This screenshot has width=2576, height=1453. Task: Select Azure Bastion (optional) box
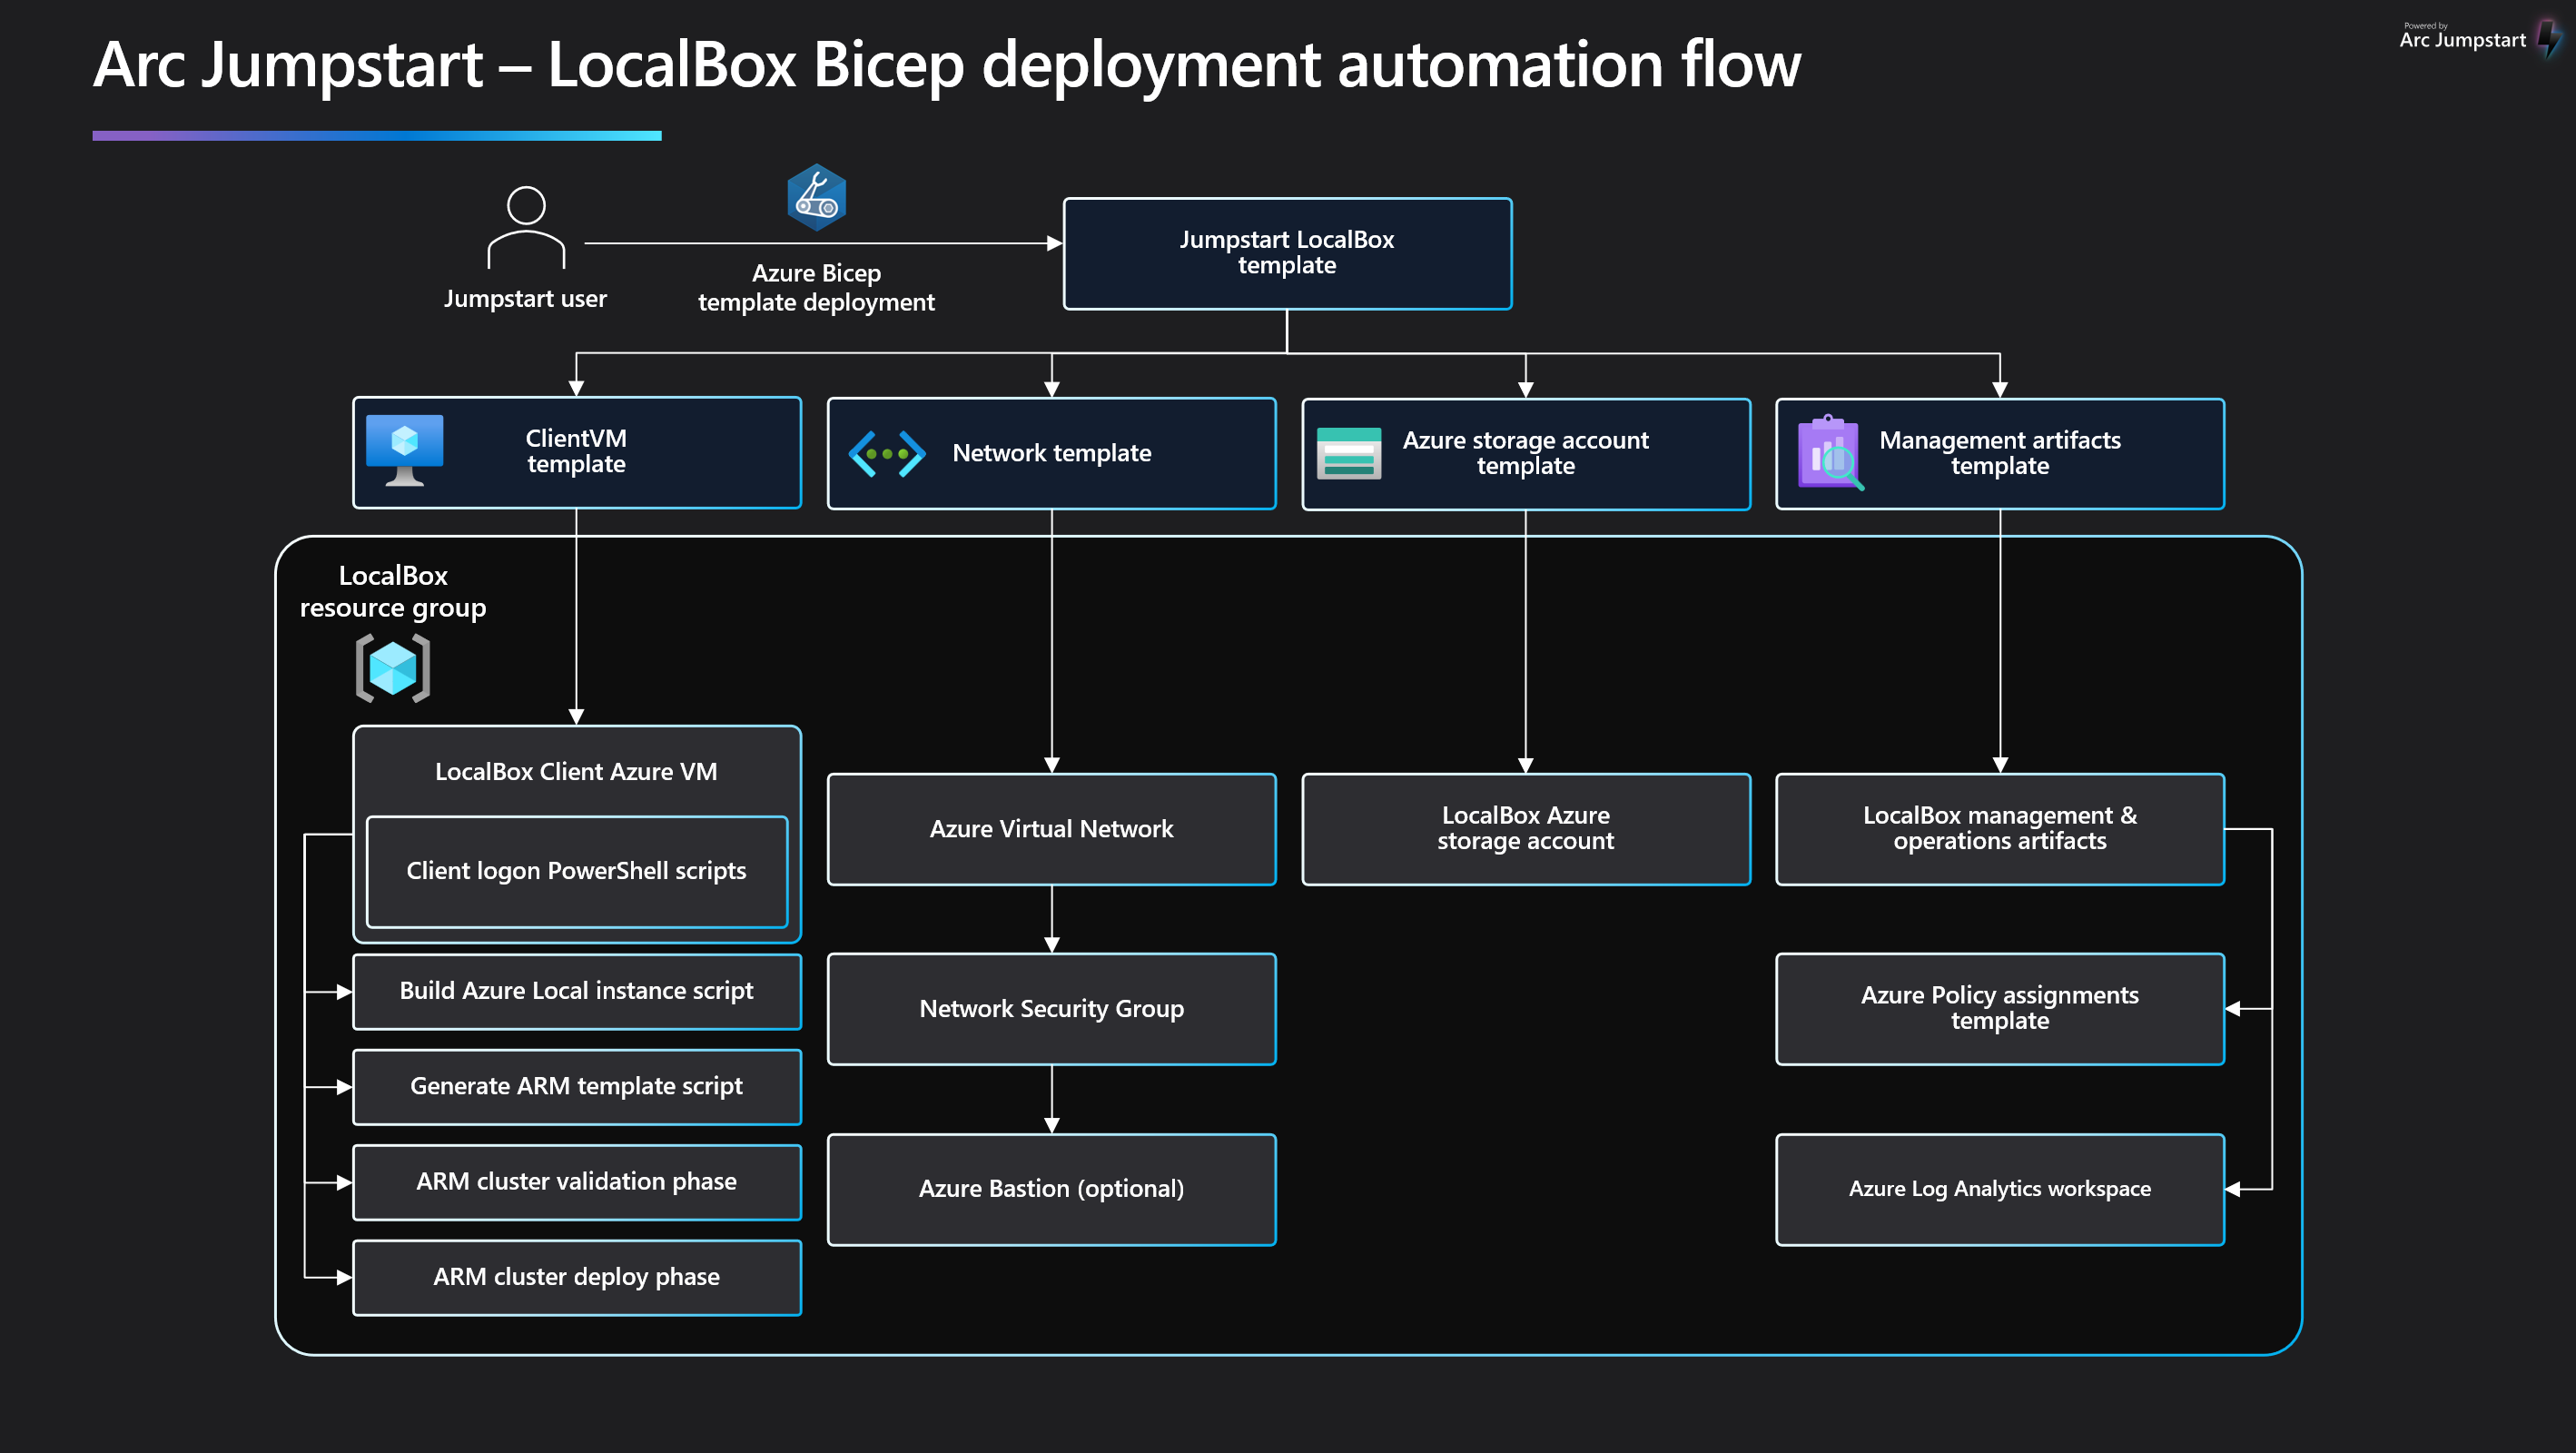coord(1051,1189)
